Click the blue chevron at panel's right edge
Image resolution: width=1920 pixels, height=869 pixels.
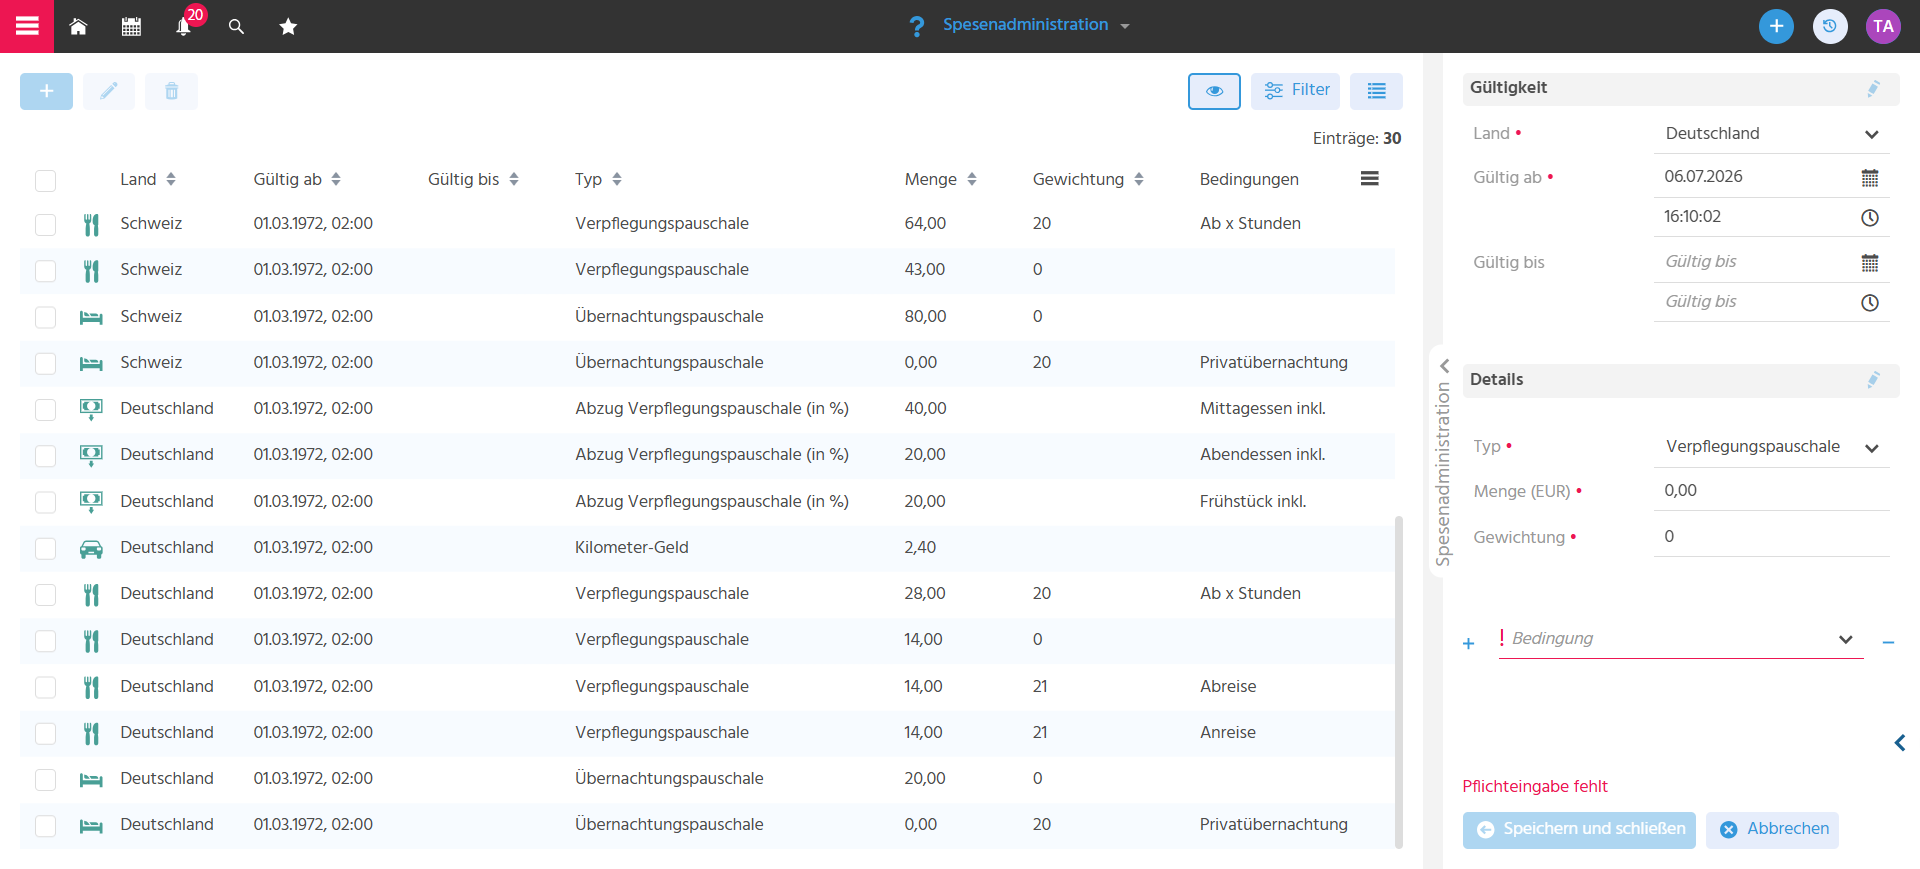tap(1900, 742)
